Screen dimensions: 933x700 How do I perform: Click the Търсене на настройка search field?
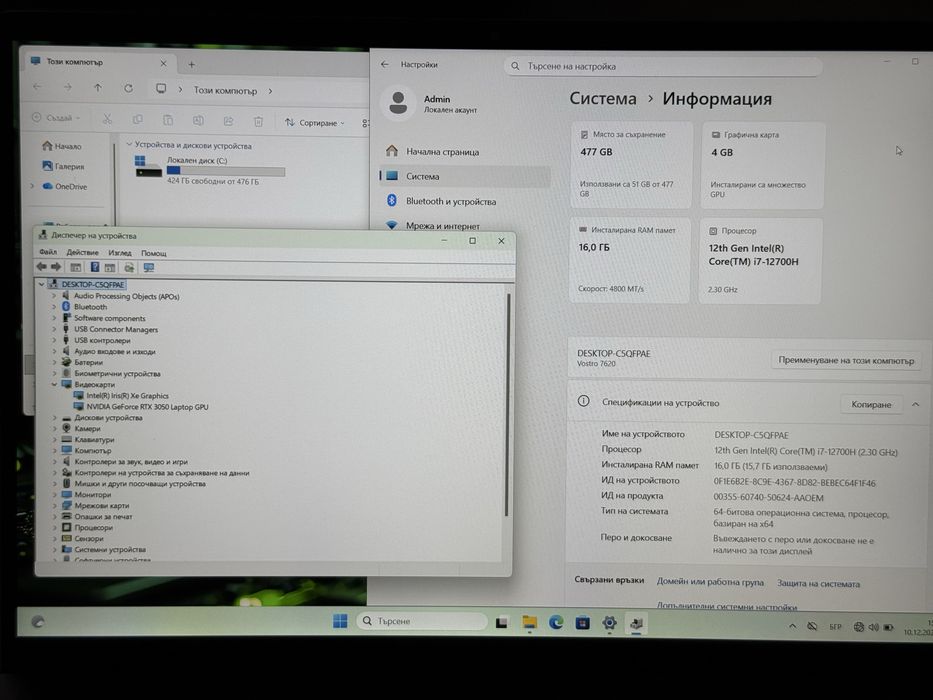pyautogui.click(x=663, y=66)
